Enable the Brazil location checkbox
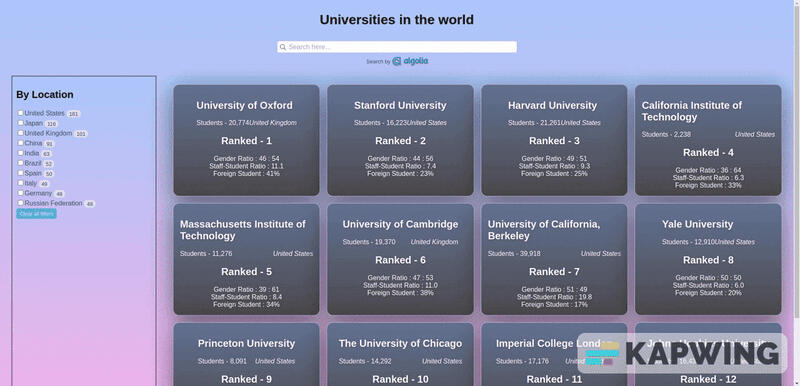800x386 pixels. click(x=20, y=163)
